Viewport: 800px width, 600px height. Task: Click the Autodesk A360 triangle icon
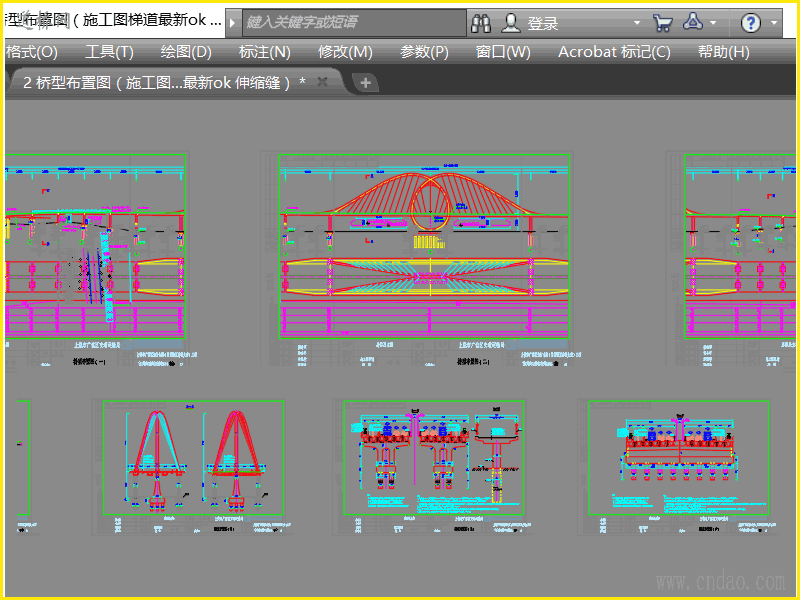694,23
